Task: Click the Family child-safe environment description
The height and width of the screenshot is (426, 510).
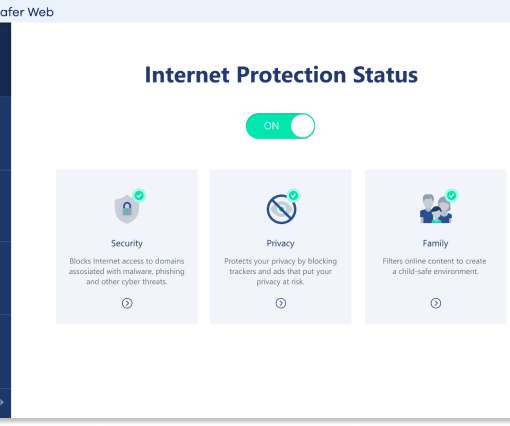Action: [x=434, y=266]
